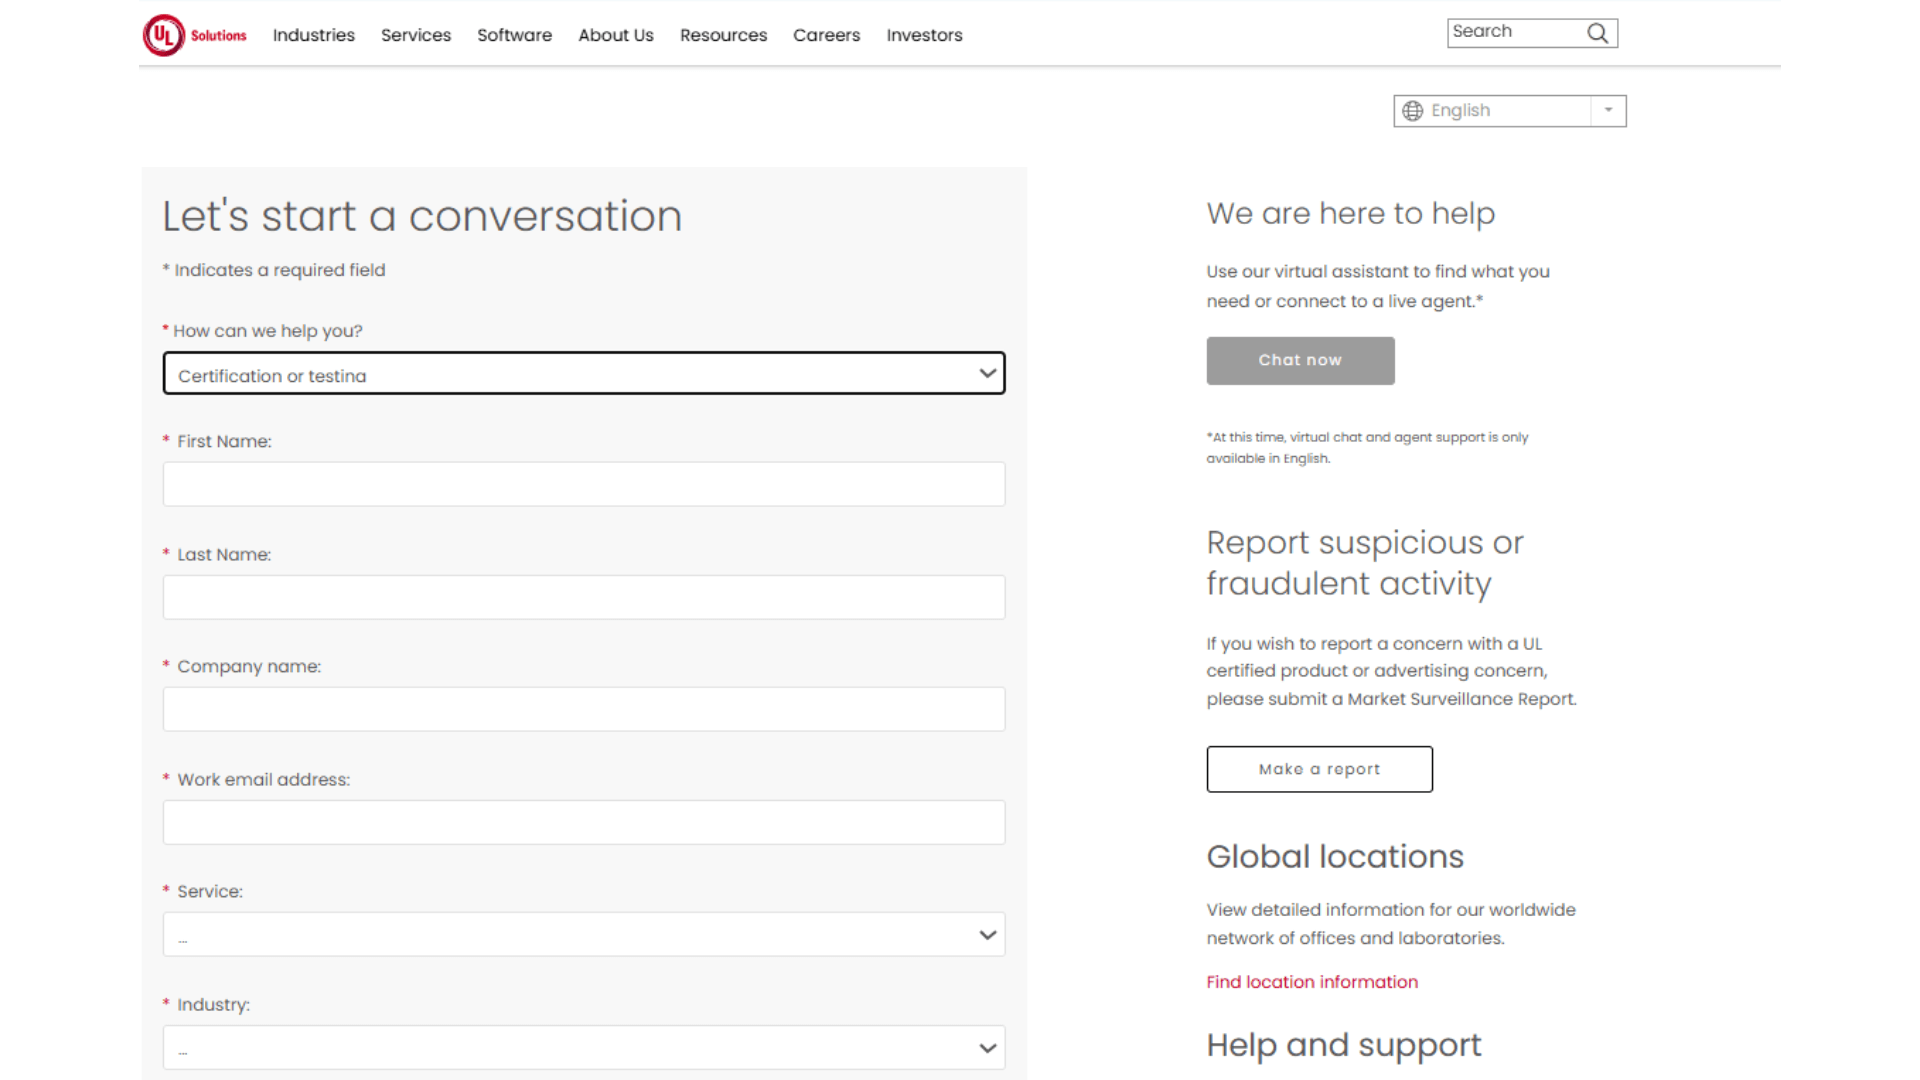1920x1080 pixels.
Task: Open the Resources menu
Action: tap(723, 35)
